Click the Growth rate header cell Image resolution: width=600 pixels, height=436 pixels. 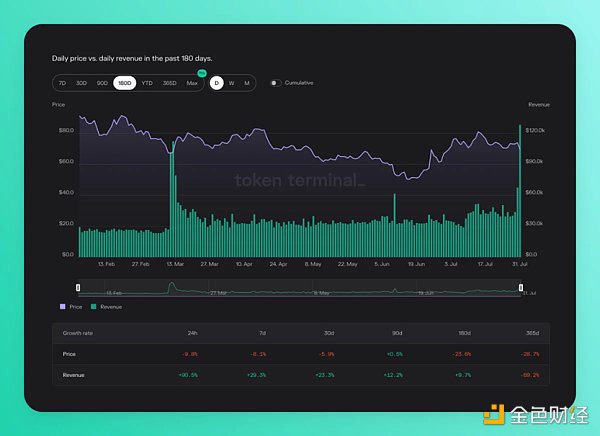(x=78, y=333)
